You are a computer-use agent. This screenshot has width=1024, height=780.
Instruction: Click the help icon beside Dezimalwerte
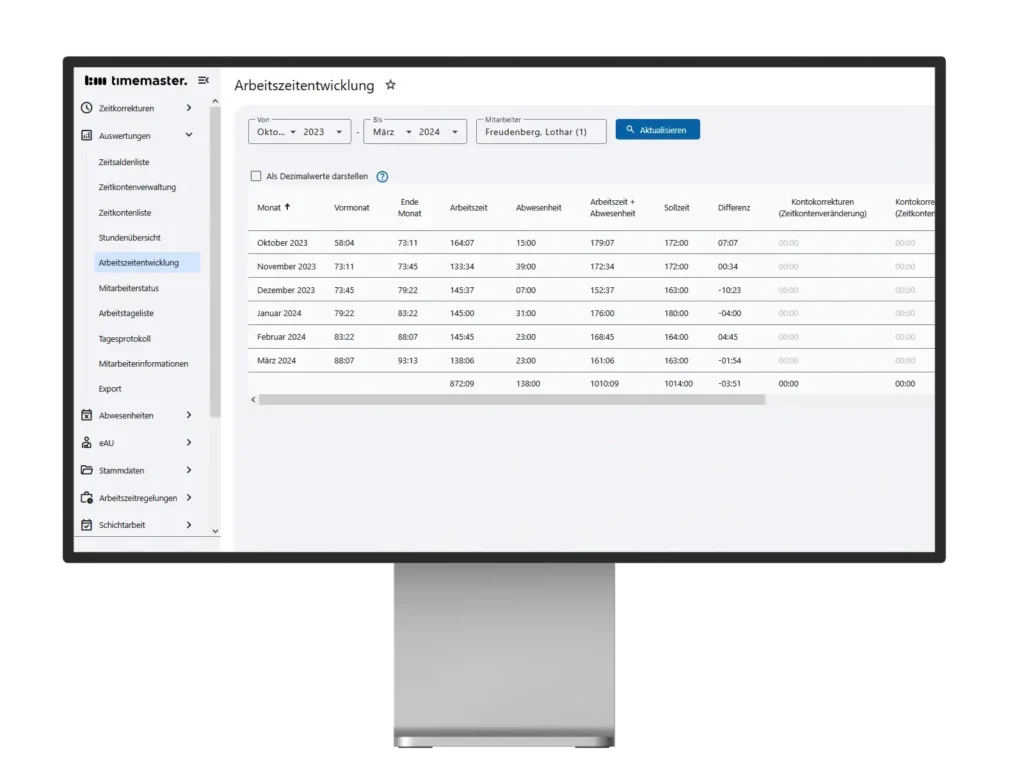(382, 177)
